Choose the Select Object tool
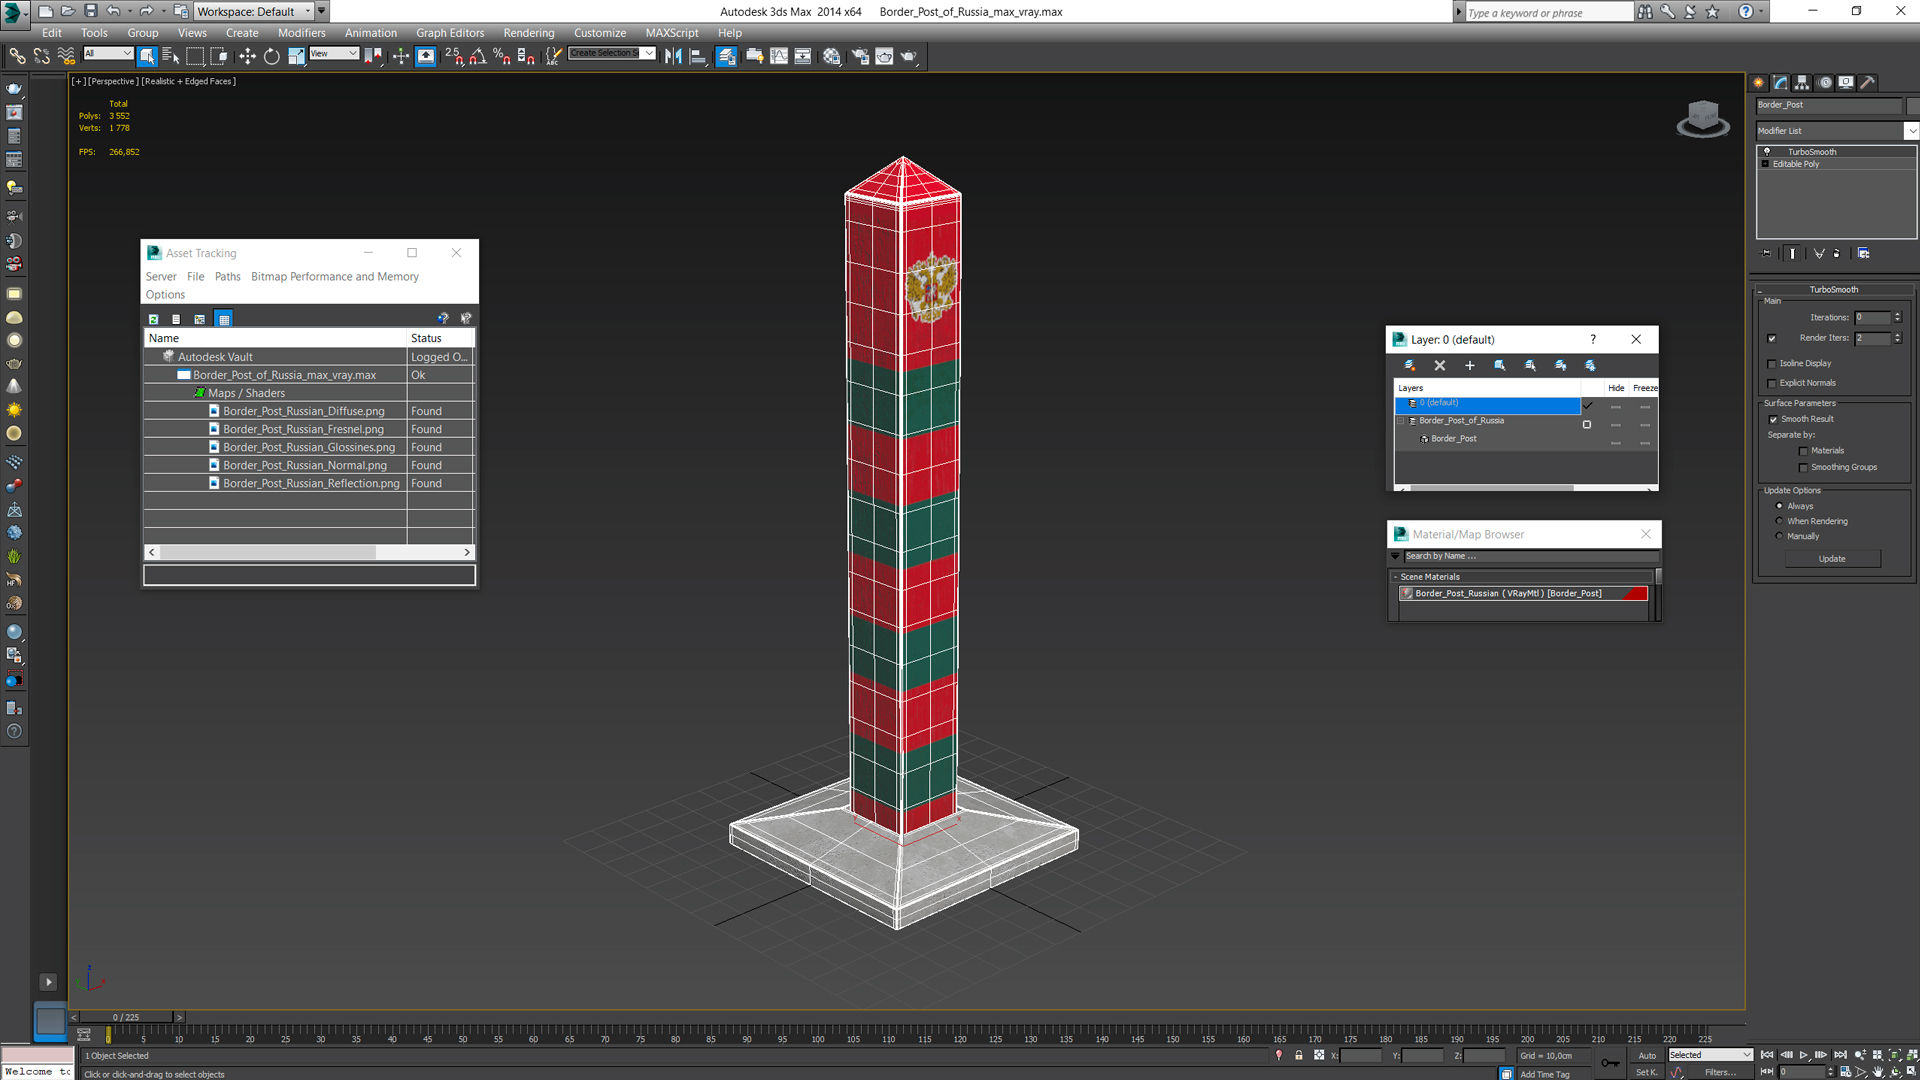This screenshot has height=1080, width=1920. [x=147, y=56]
